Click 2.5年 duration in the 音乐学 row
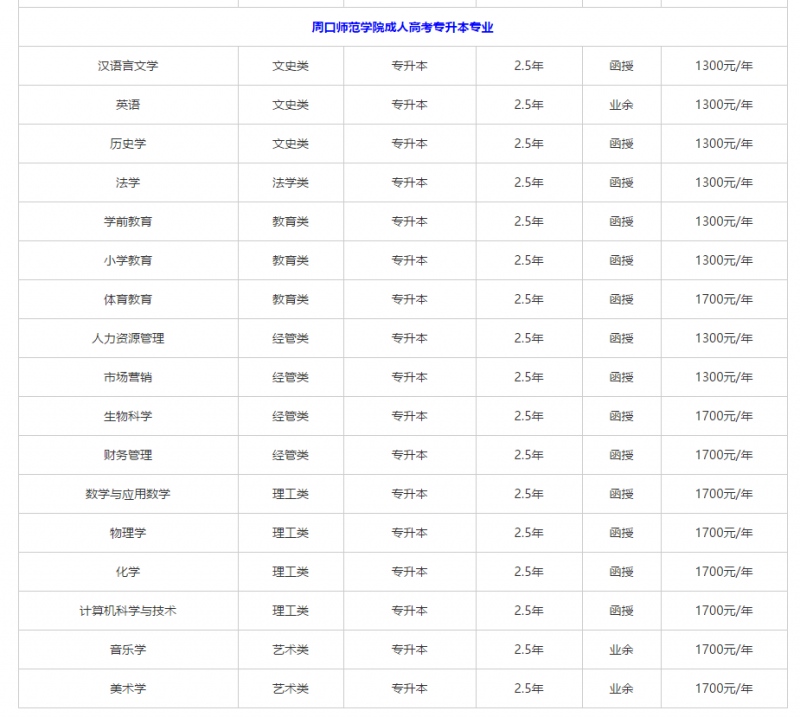The image size is (800, 717). click(x=529, y=650)
